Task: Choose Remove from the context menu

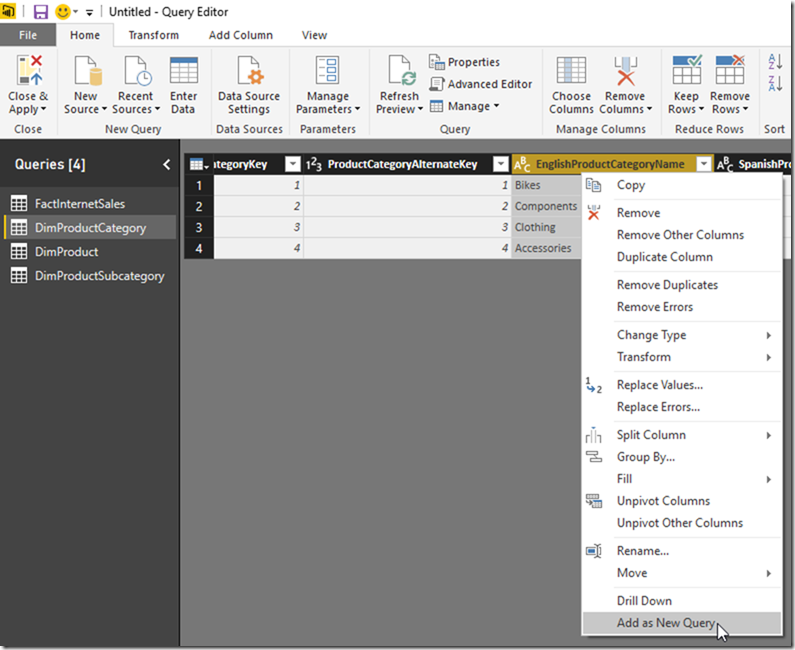Action: coord(682,213)
